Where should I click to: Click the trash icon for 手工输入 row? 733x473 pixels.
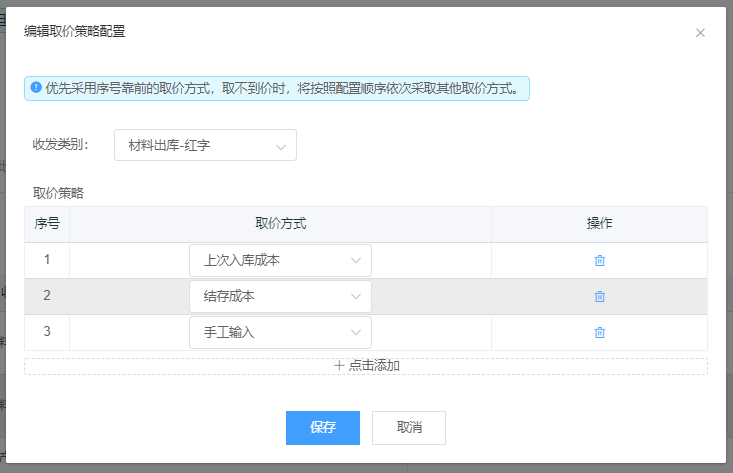pos(599,332)
